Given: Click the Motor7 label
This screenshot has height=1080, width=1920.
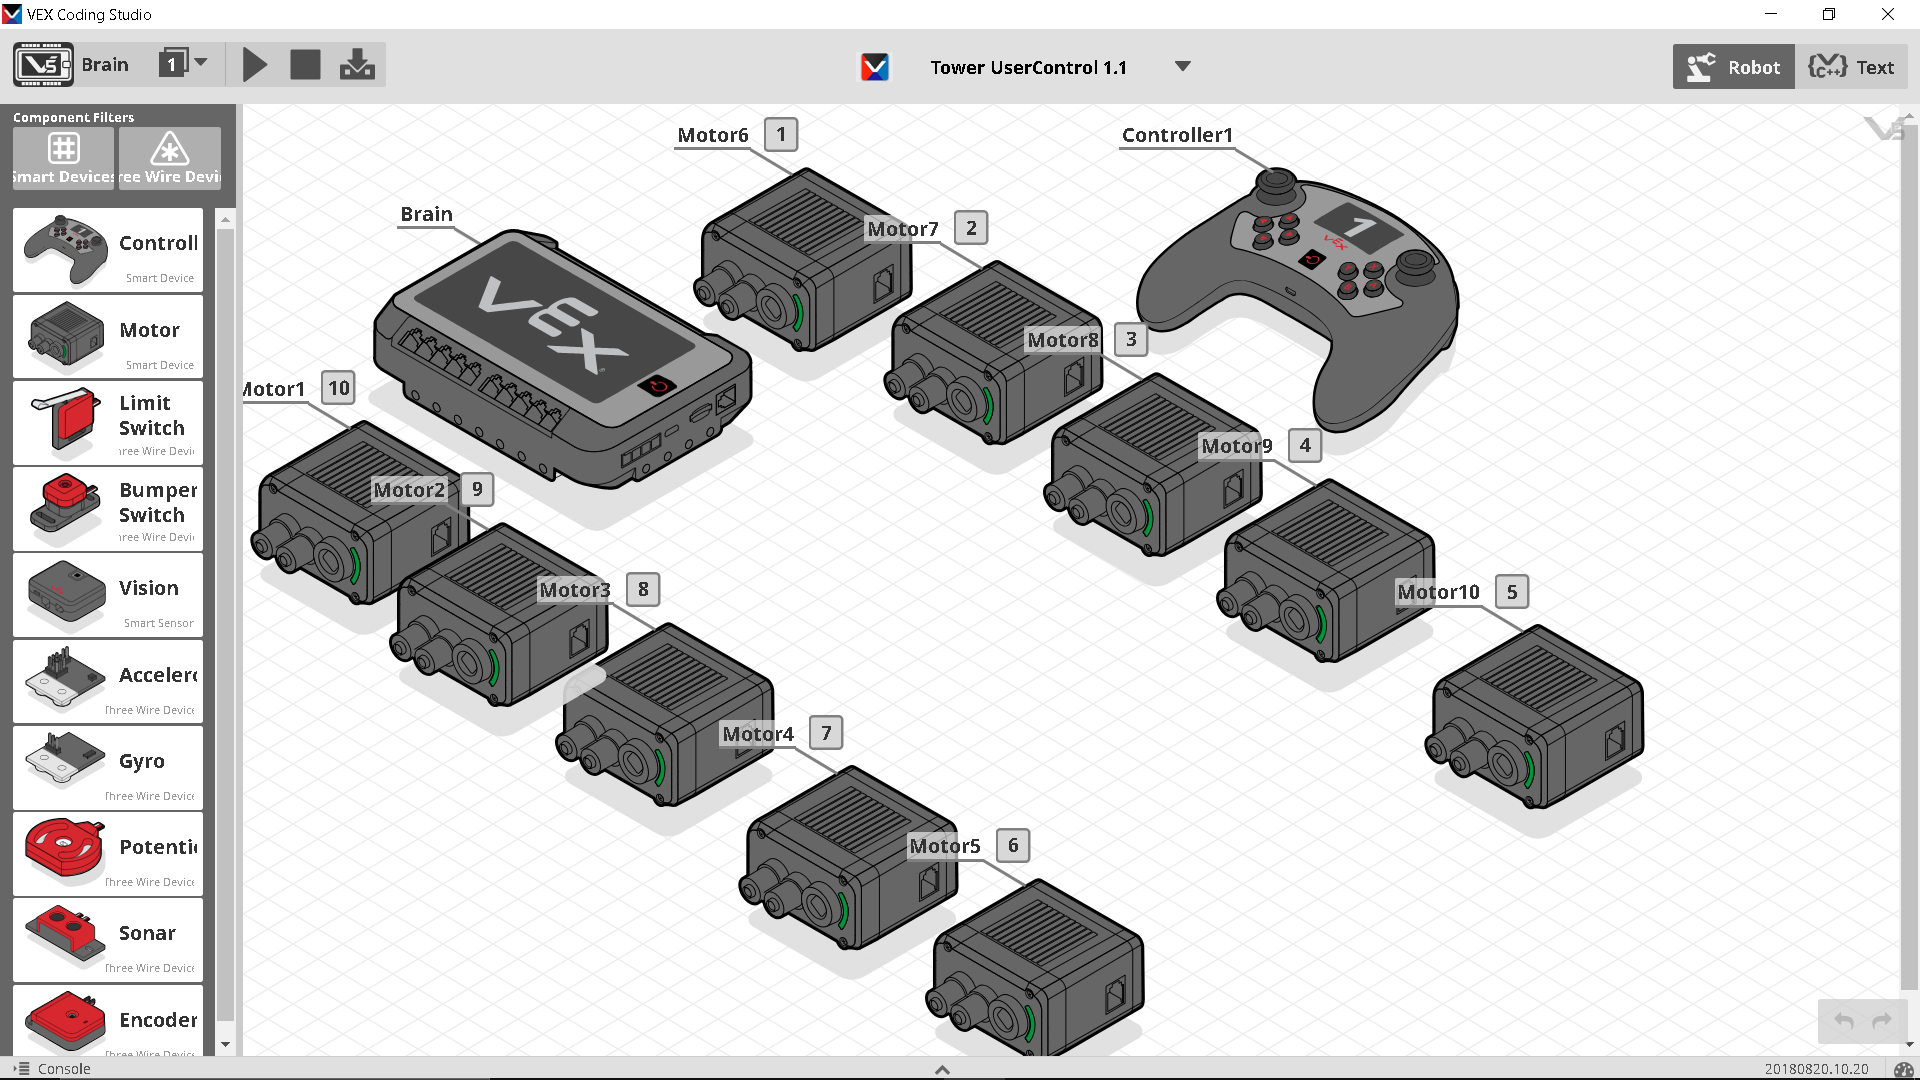Looking at the screenshot, I should (x=903, y=229).
